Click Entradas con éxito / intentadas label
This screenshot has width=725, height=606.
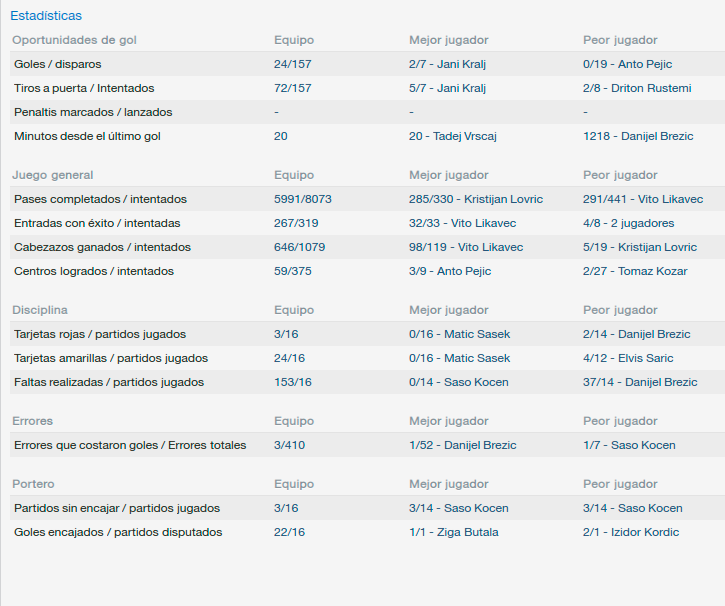coord(97,223)
